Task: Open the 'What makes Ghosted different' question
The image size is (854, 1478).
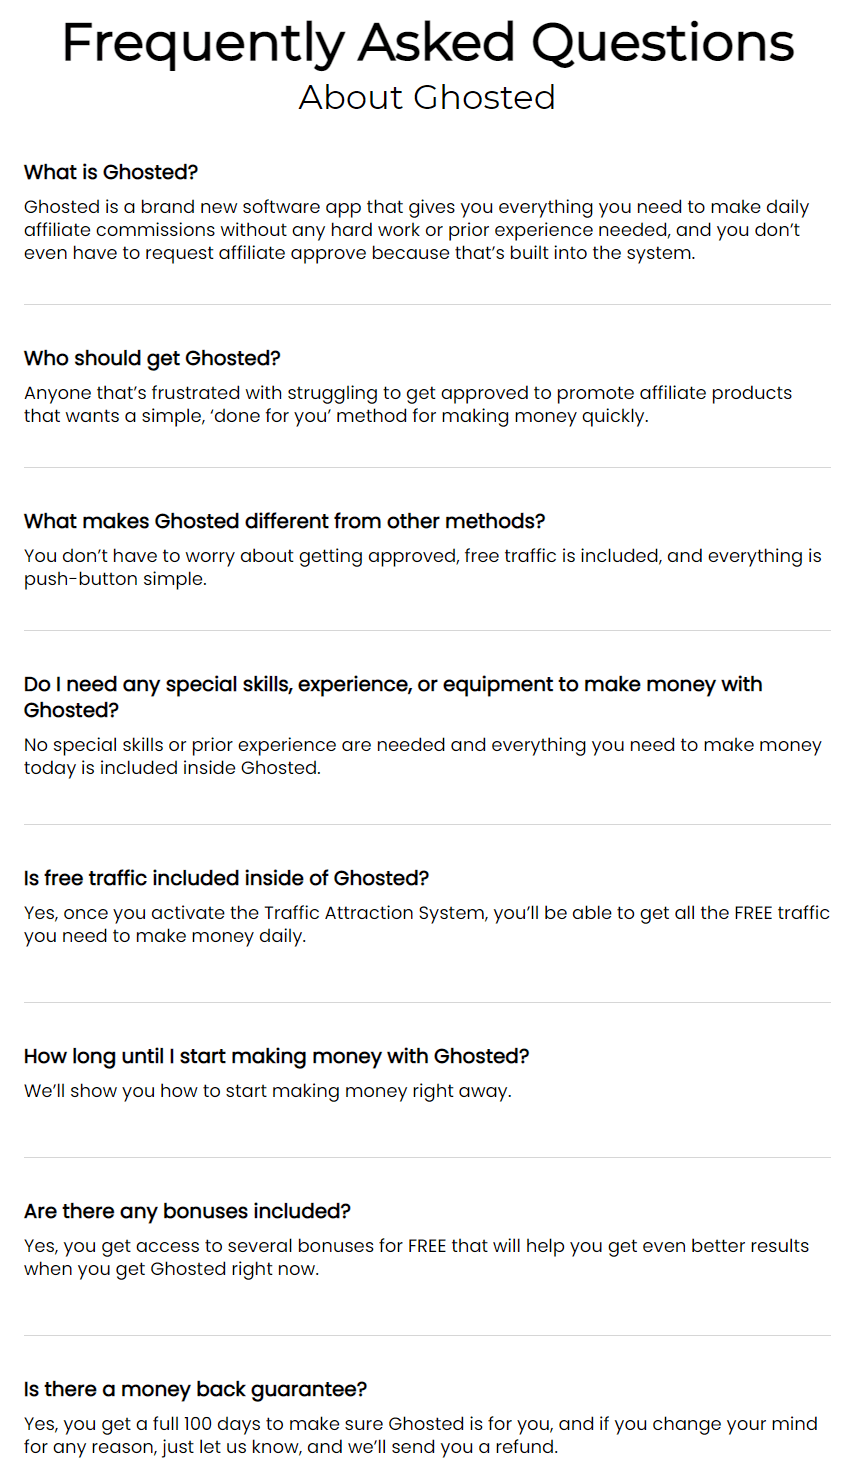Action: pos(285,521)
